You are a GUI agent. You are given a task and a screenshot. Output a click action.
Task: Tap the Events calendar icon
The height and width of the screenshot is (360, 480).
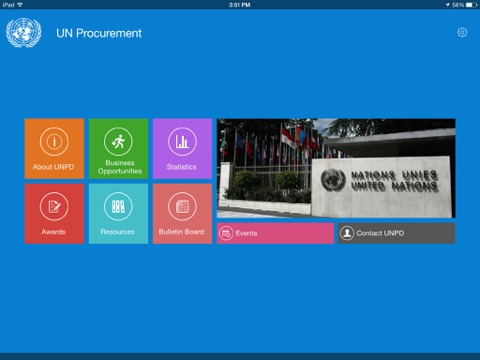tap(226, 233)
